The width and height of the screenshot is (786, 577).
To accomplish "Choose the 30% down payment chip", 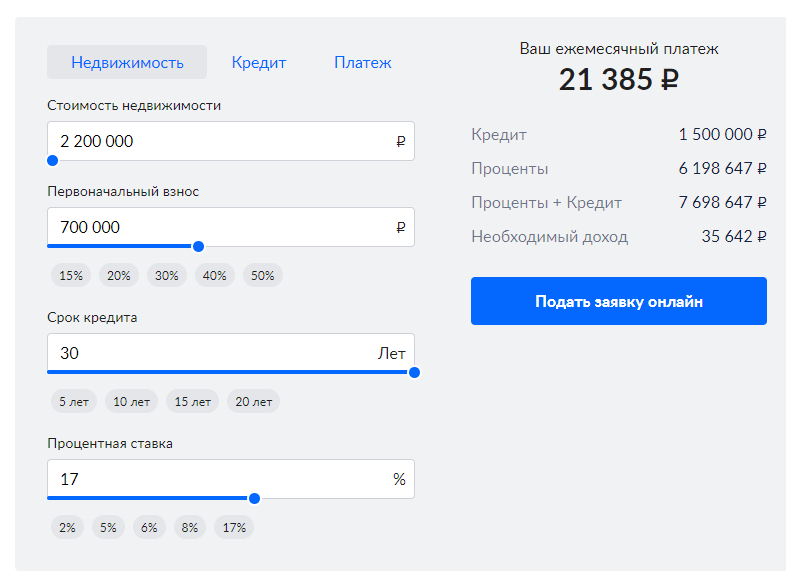I will click(x=167, y=276).
